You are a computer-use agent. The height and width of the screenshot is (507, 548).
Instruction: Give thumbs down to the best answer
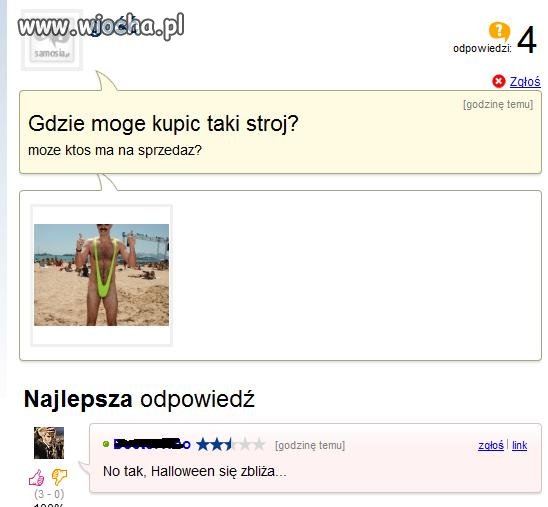(x=59, y=477)
